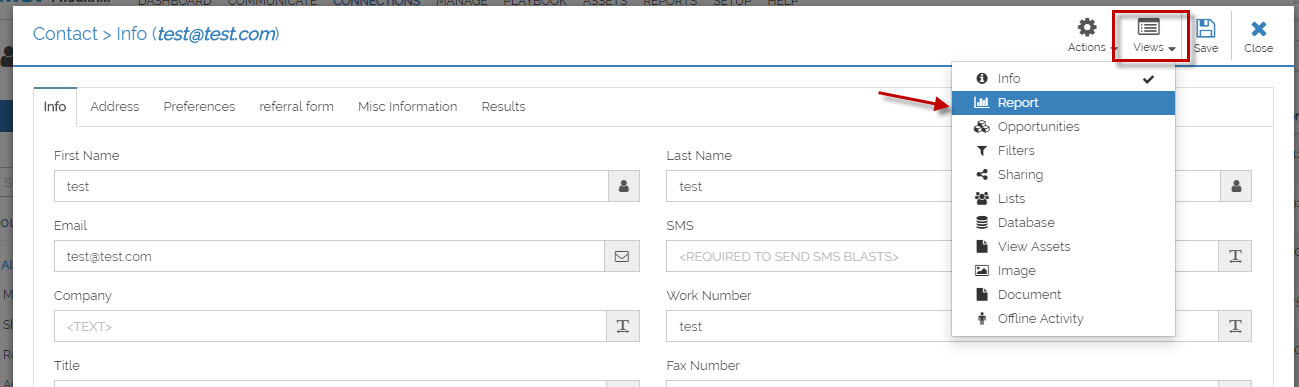Click the envelope icon beside Email
This screenshot has height=387, width=1299.
click(622, 256)
